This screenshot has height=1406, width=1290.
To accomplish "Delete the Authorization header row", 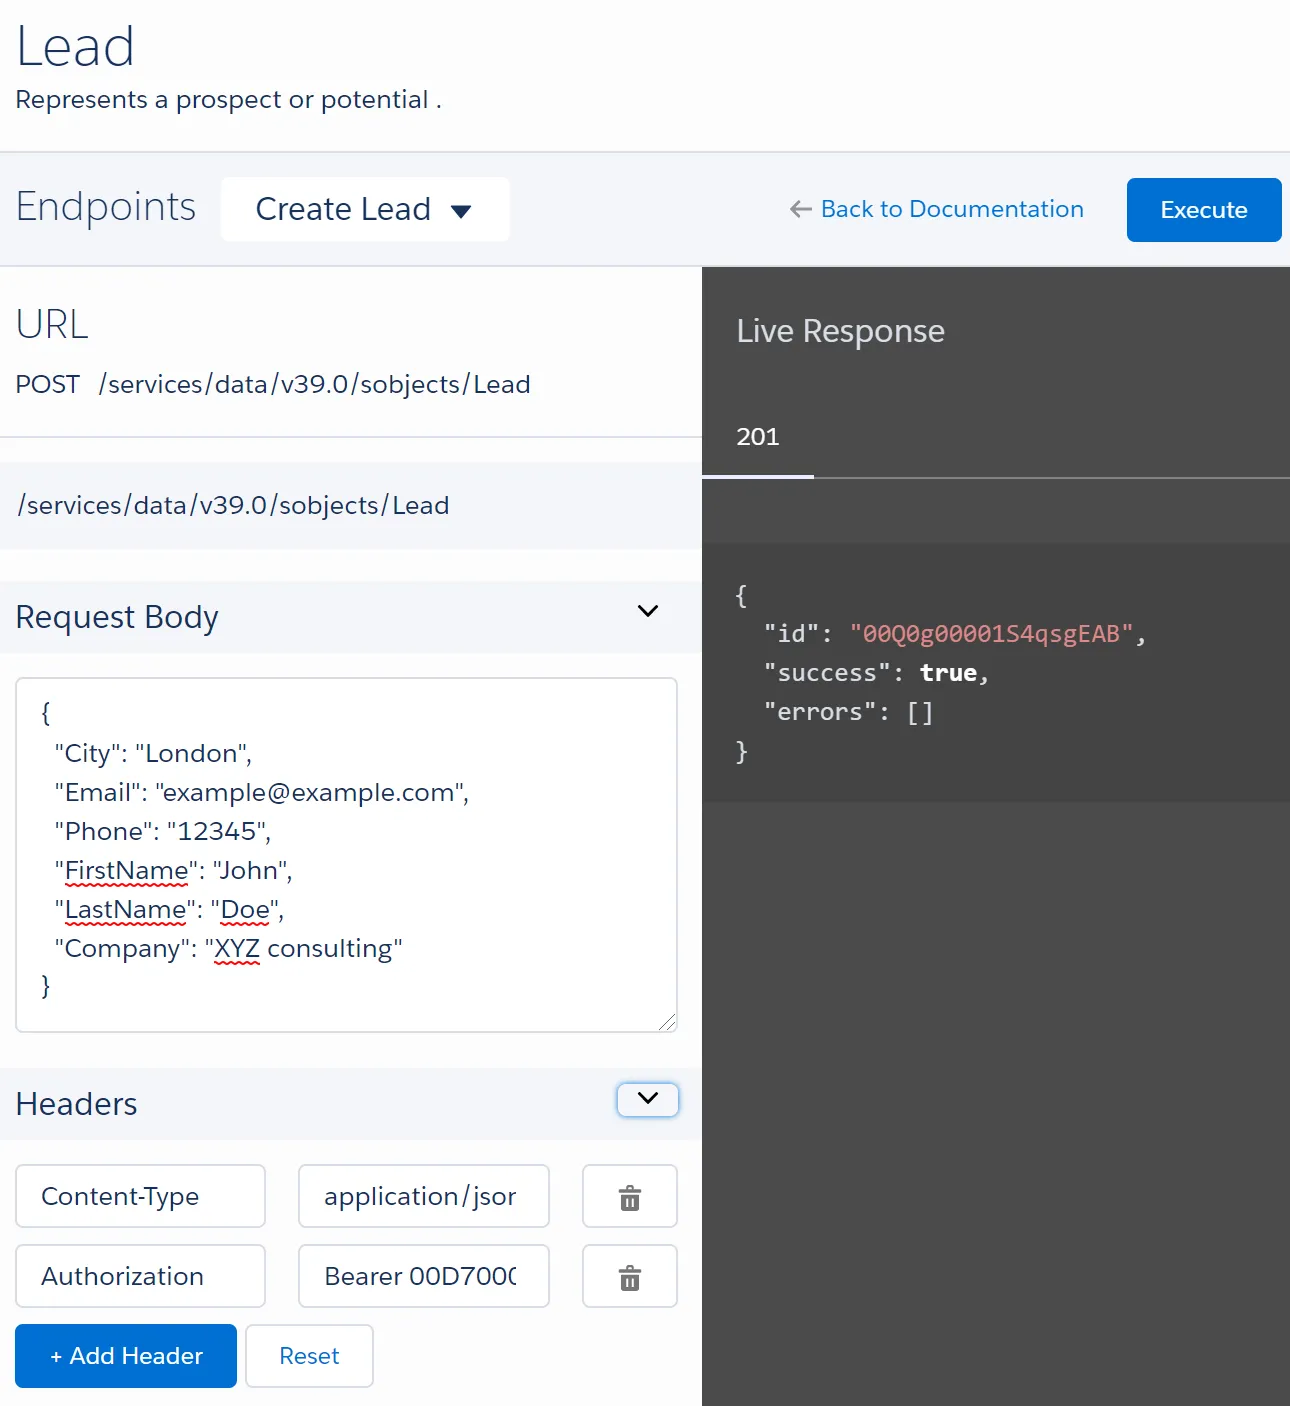I will (x=629, y=1277).
